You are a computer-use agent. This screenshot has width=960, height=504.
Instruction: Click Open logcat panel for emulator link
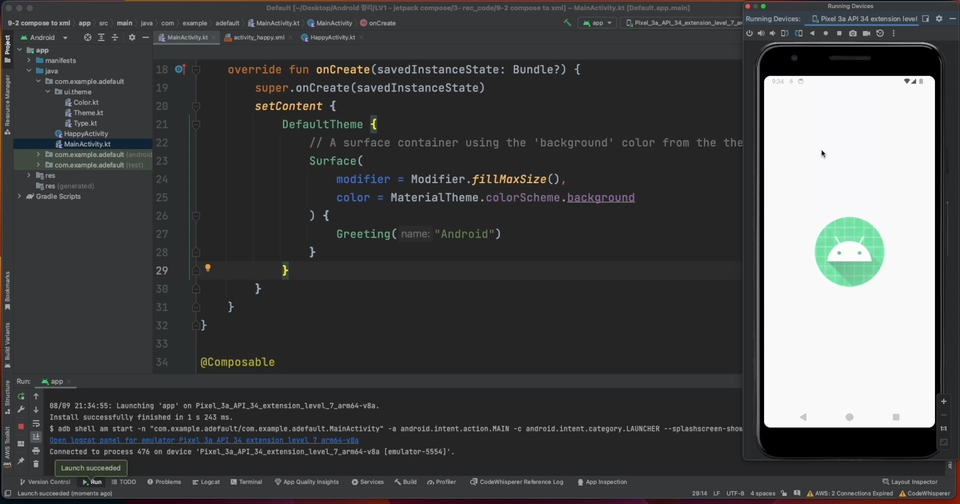pyautogui.click(x=204, y=440)
